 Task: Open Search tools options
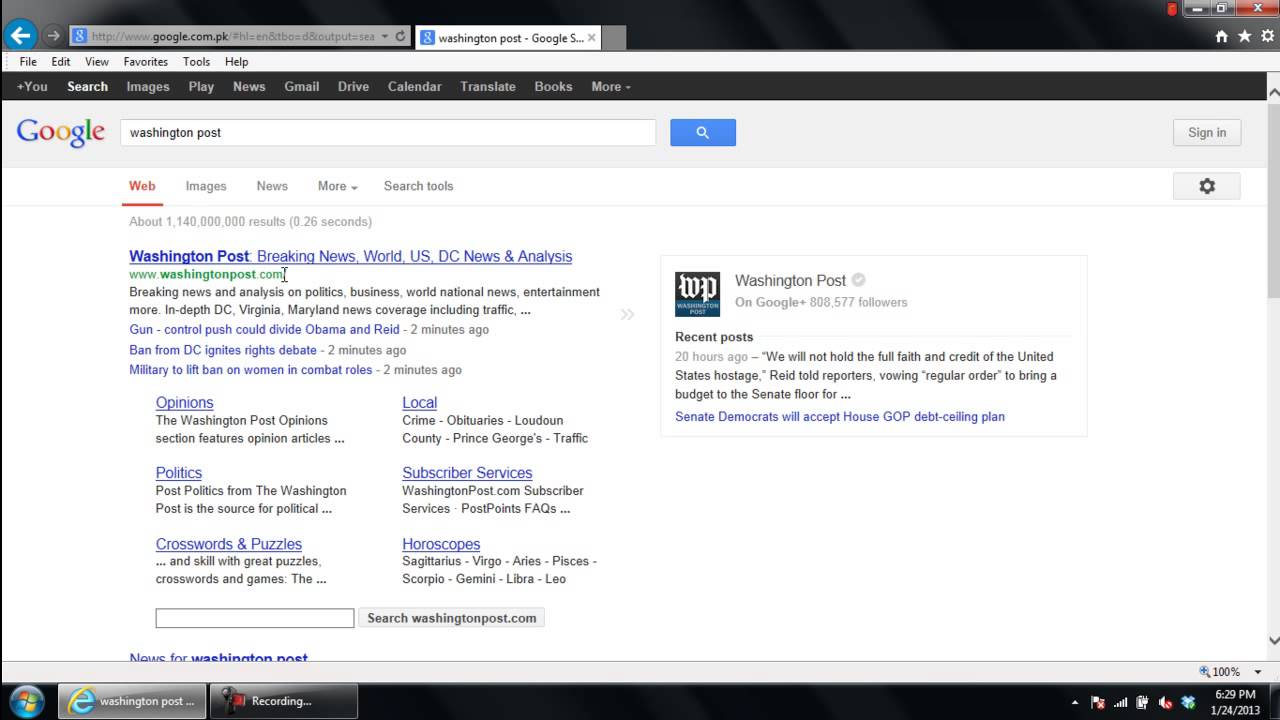[418, 186]
